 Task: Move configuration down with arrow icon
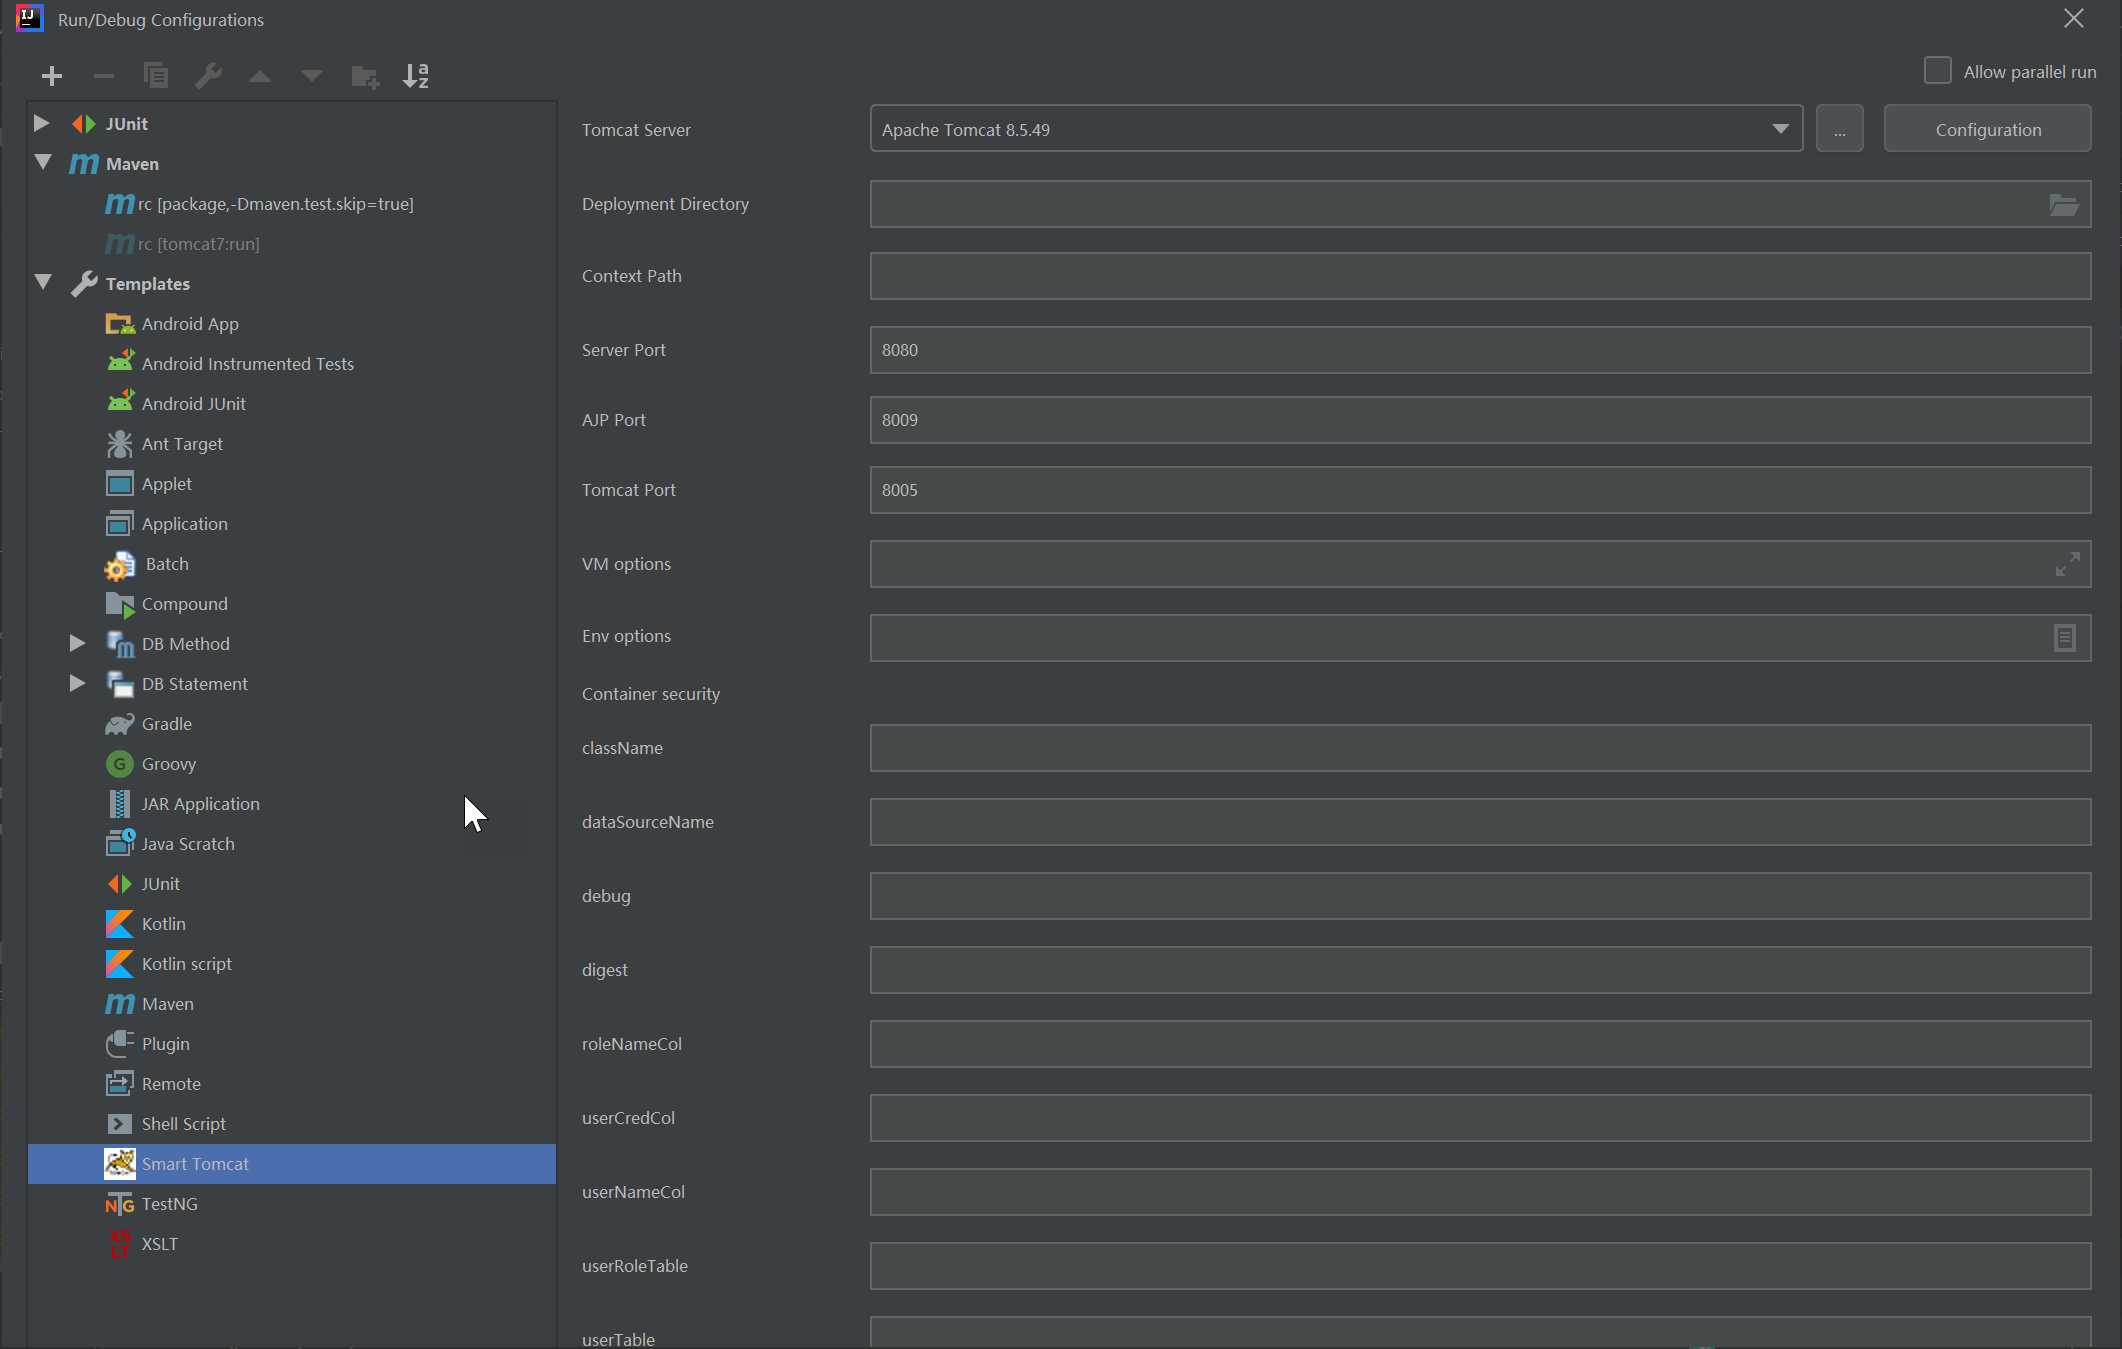pos(312,76)
